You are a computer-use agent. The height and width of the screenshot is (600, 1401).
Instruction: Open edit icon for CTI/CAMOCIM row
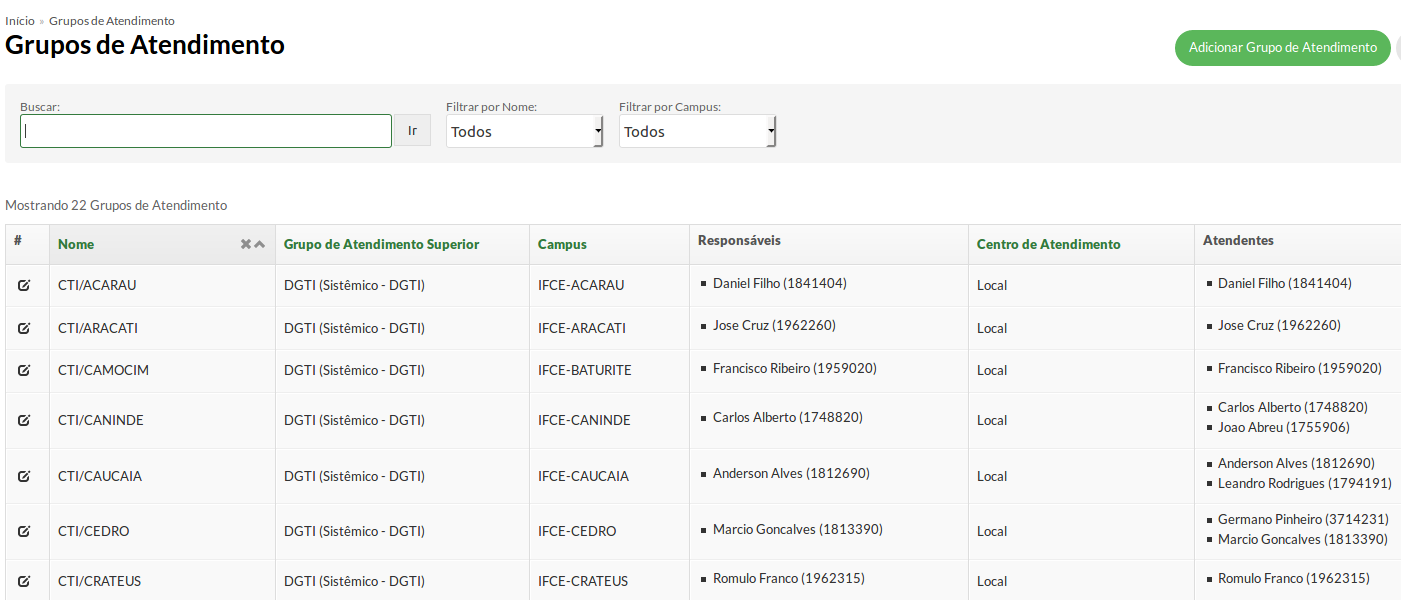(24, 370)
